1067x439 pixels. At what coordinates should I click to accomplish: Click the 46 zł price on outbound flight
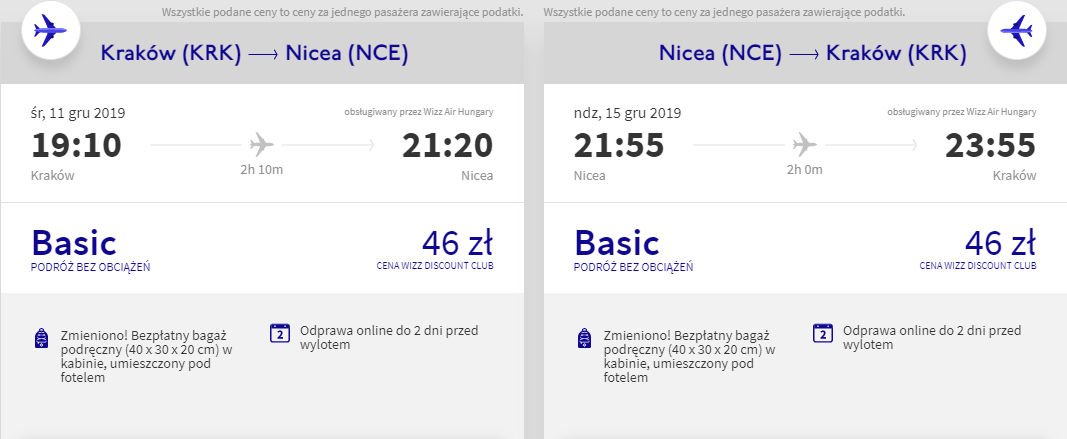pyautogui.click(x=457, y=243)
